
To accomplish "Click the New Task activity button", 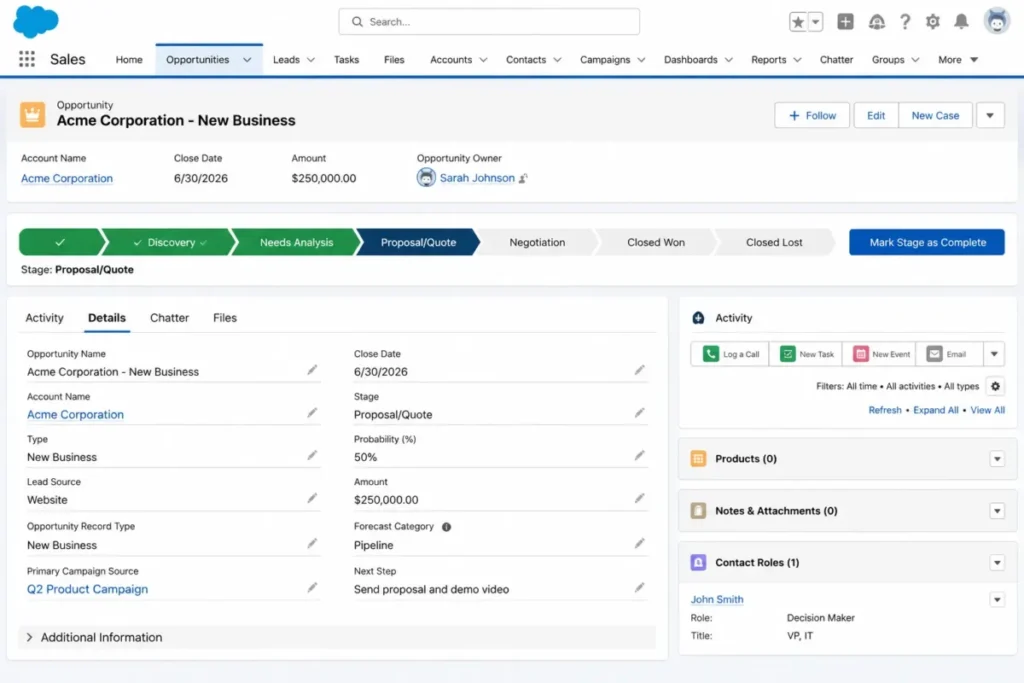I will [x=806, y=354].
